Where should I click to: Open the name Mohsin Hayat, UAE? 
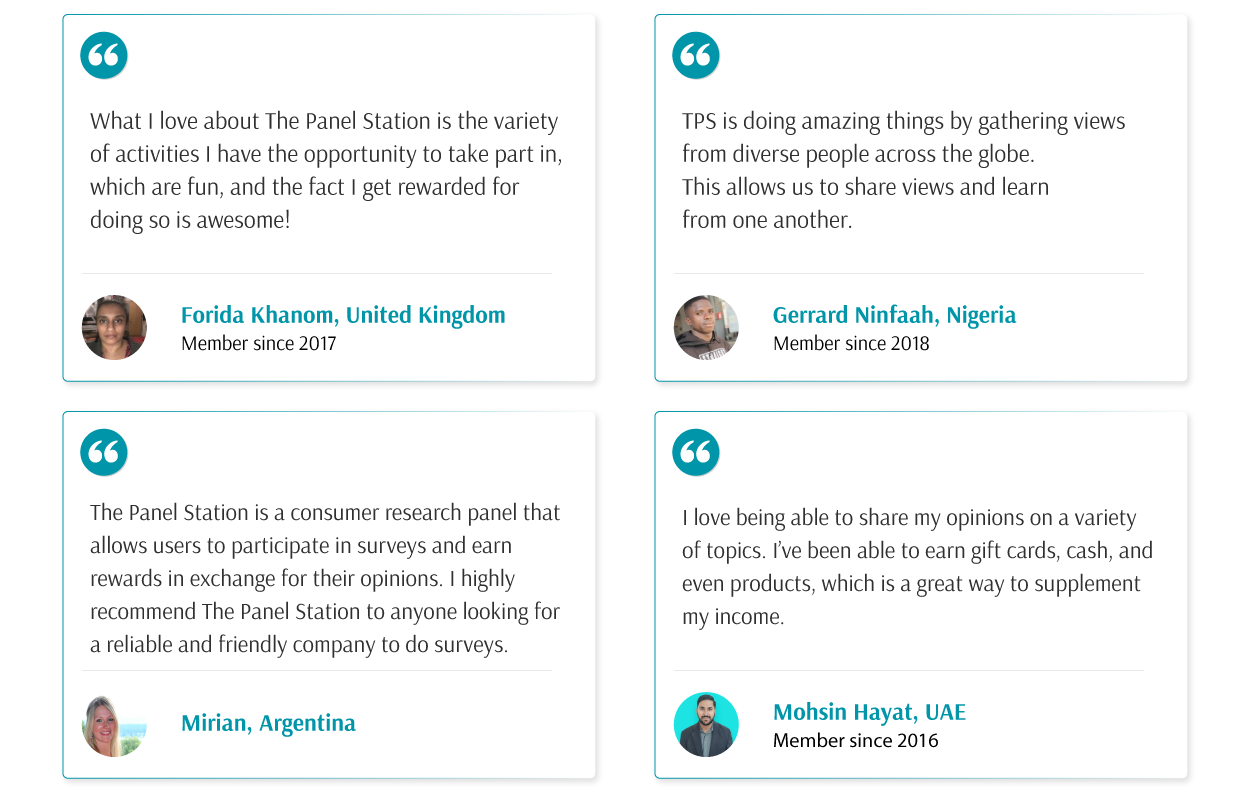coord(869,712)
